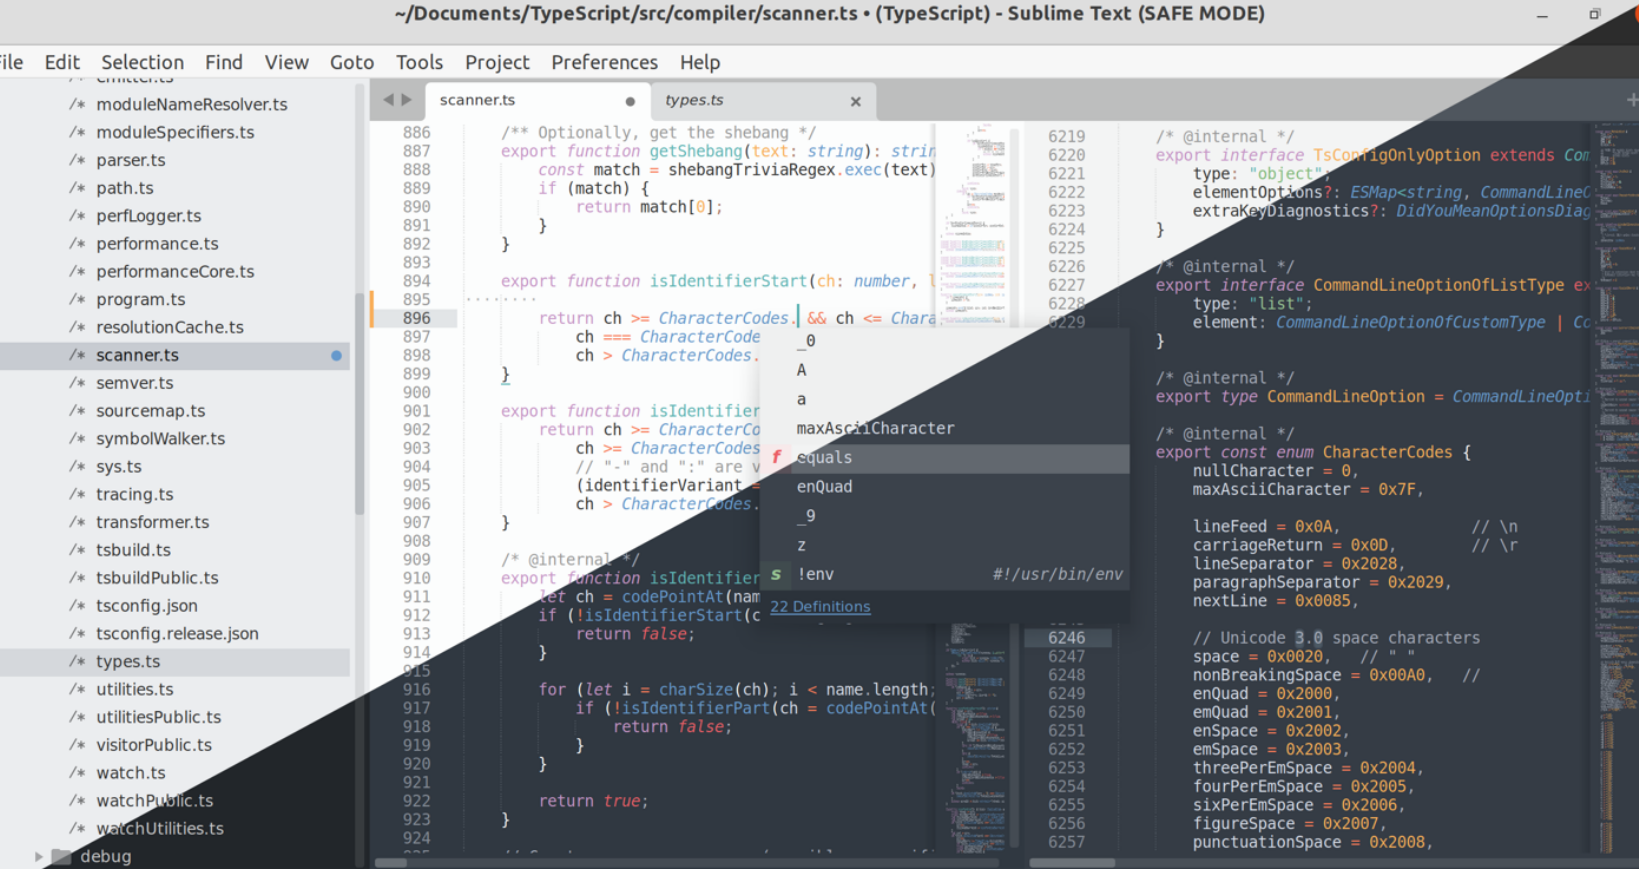
Task: Open the Find menu
Action: (x=224, y=62)
